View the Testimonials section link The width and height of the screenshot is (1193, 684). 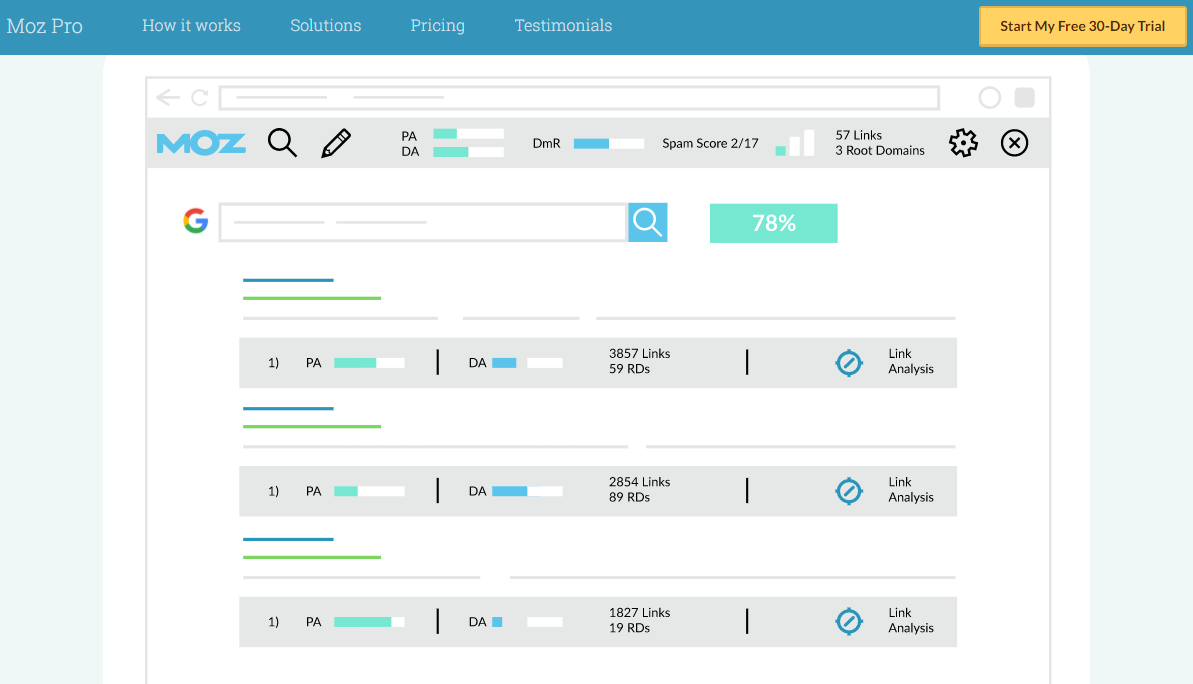pyautogui.click(x=563, y=25)
